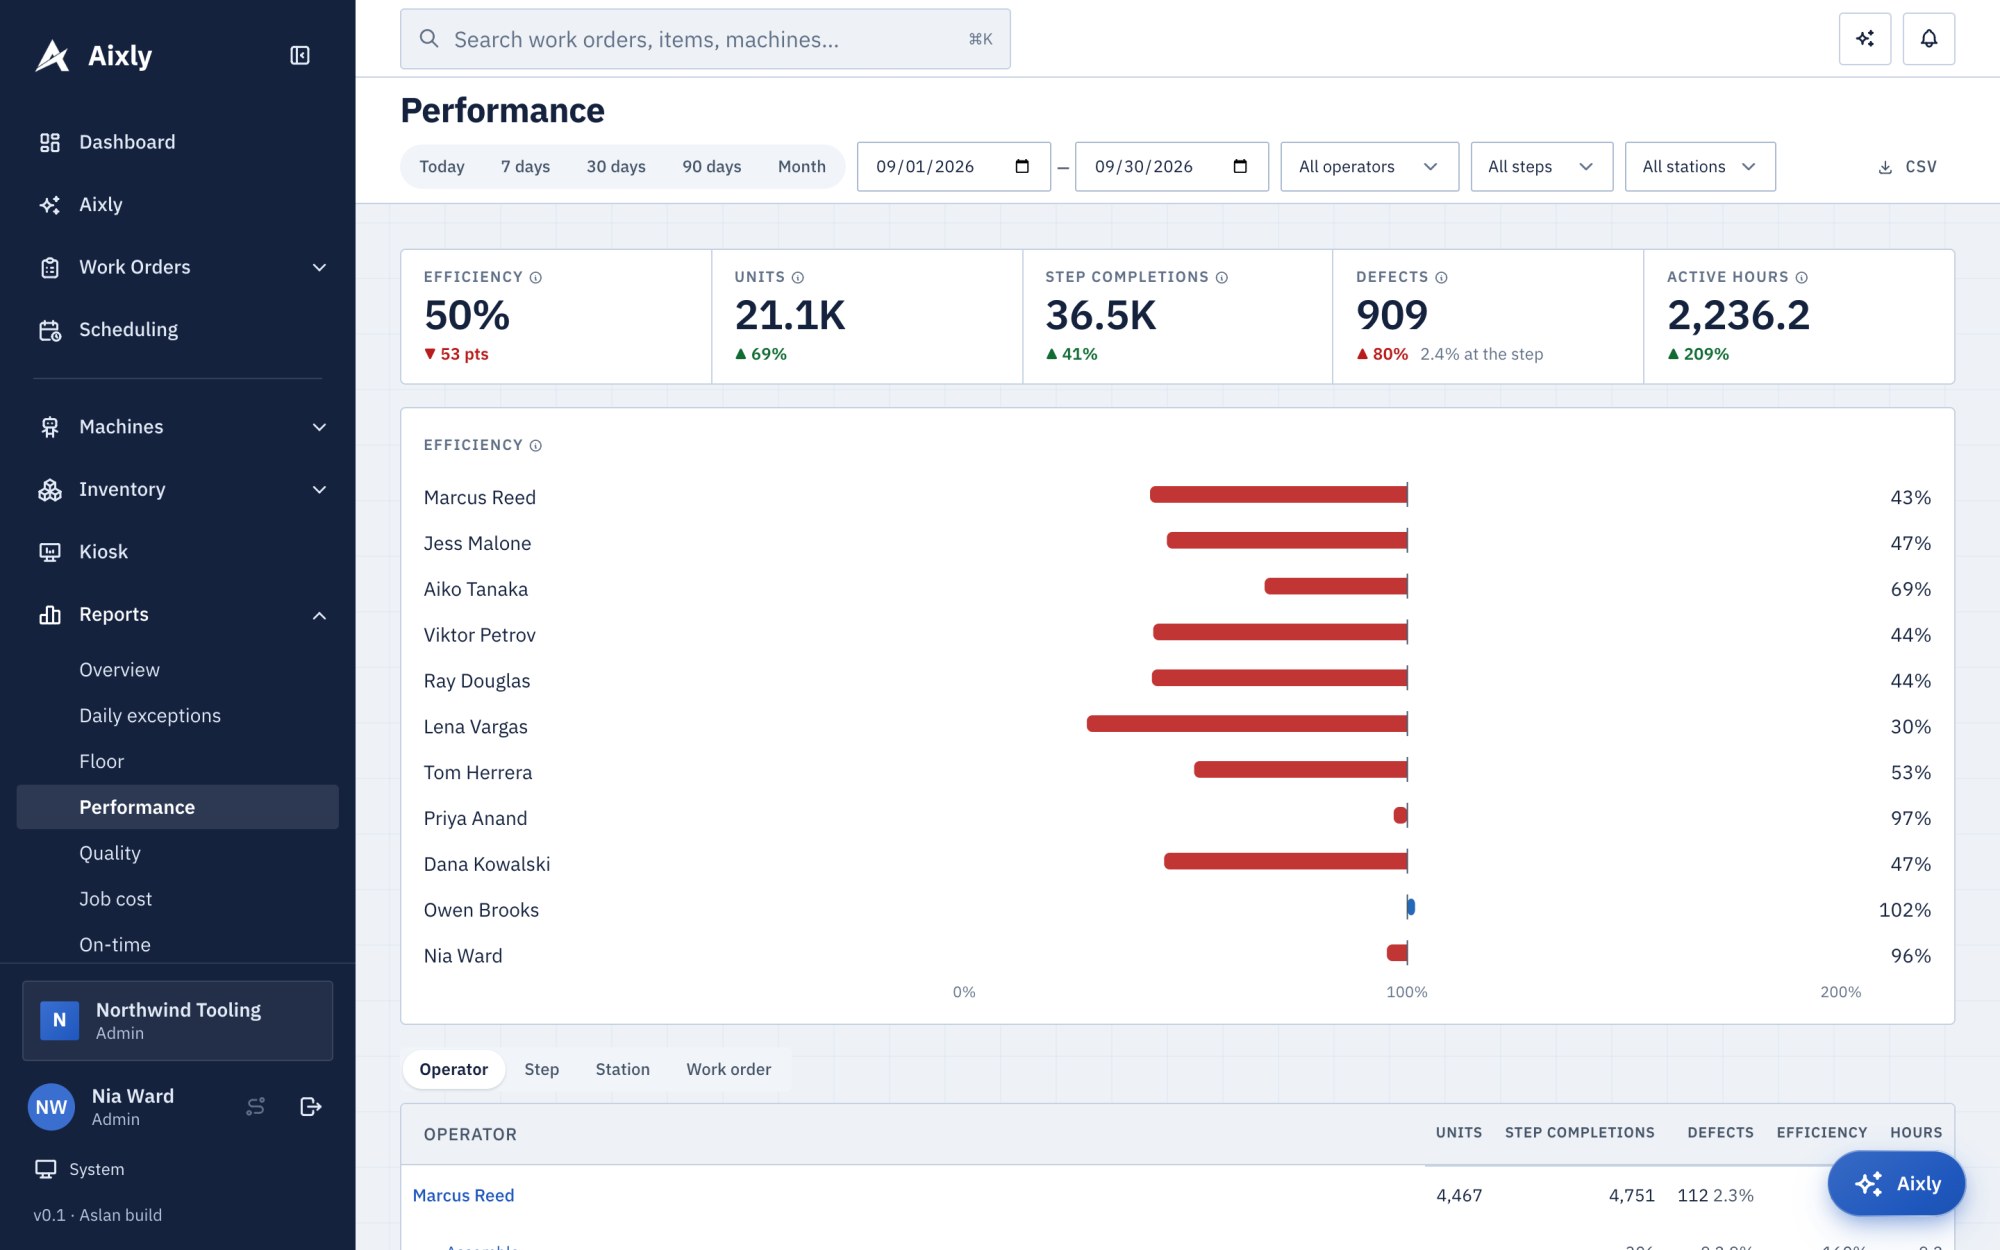
Task: Select the Today range option
Action: tap(442, 166)
